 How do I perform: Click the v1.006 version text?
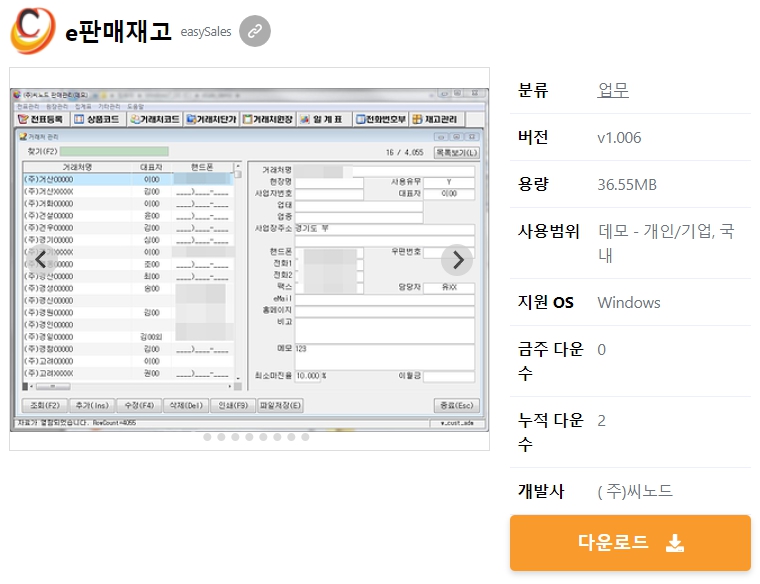click(619, 138)
